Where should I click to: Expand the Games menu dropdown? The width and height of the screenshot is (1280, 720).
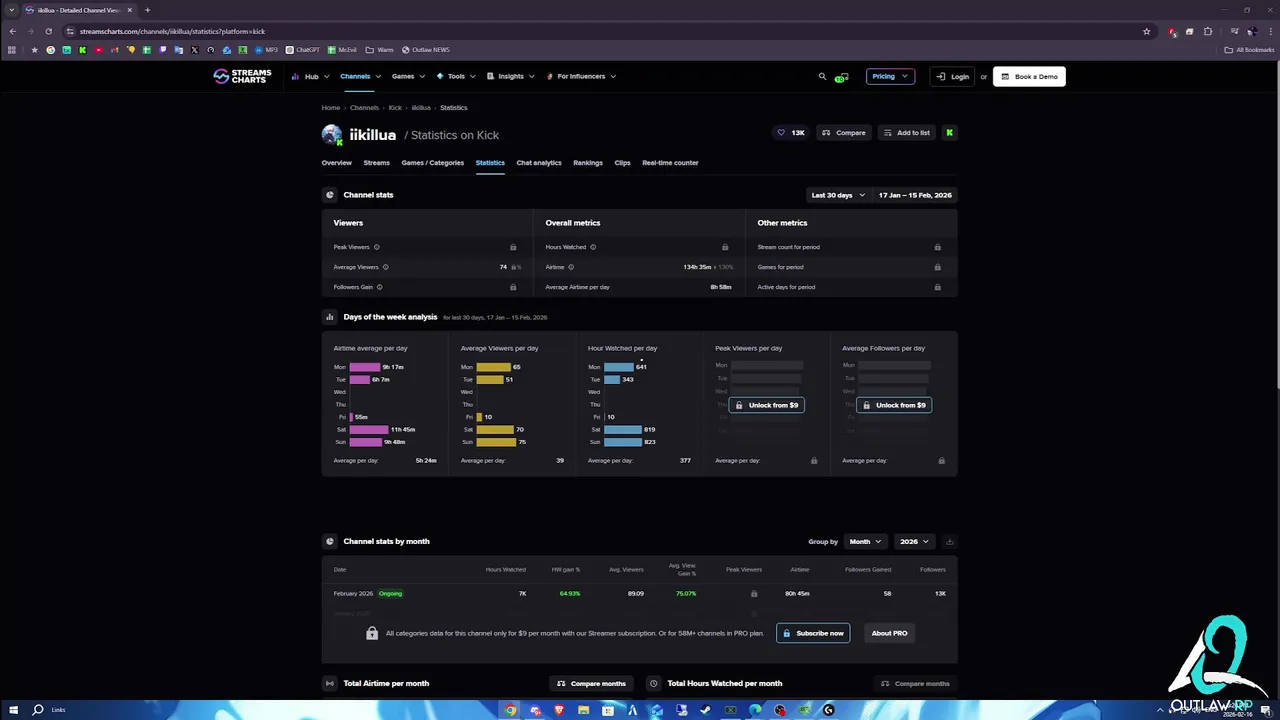tap(408, 76)
